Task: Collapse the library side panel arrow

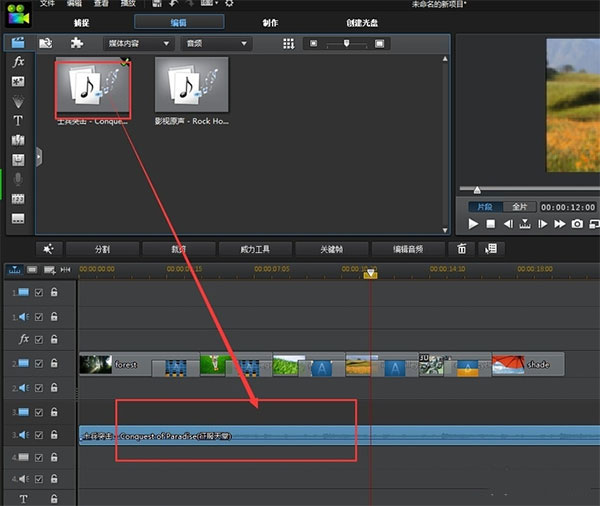Action: pyautogui.click(x=38, y=156)
